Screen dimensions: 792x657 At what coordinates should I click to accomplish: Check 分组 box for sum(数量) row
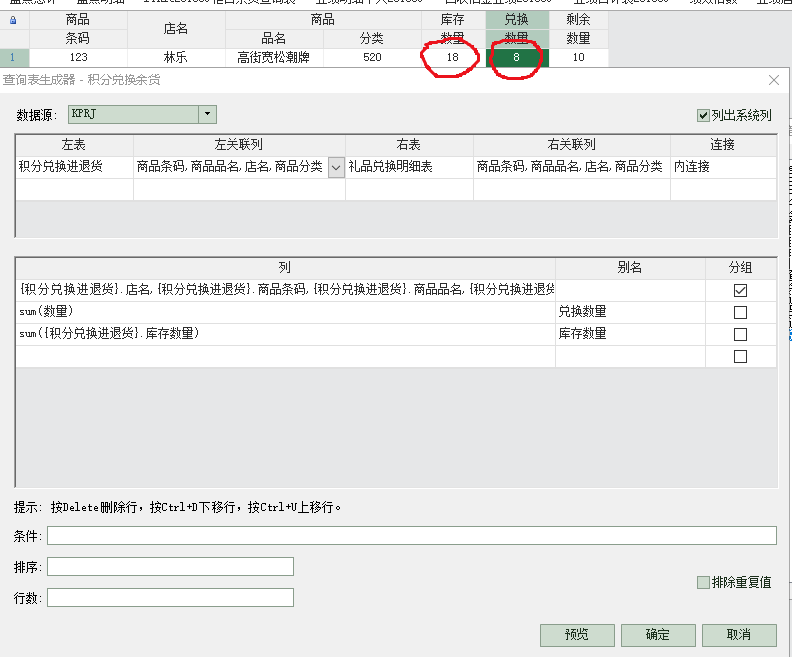tap(740, 312)
